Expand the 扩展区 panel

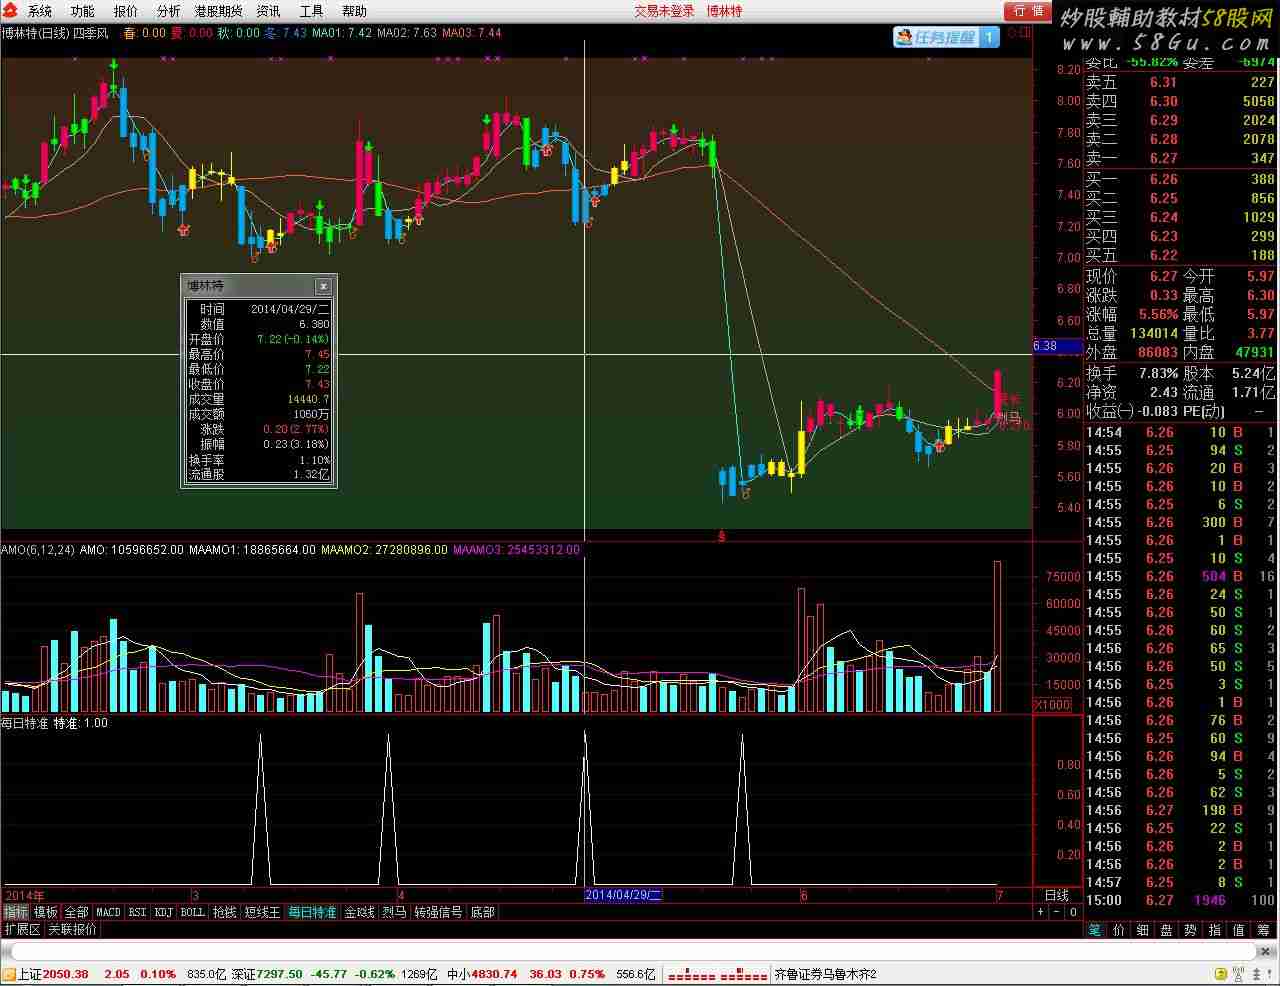tap(22, 929)
